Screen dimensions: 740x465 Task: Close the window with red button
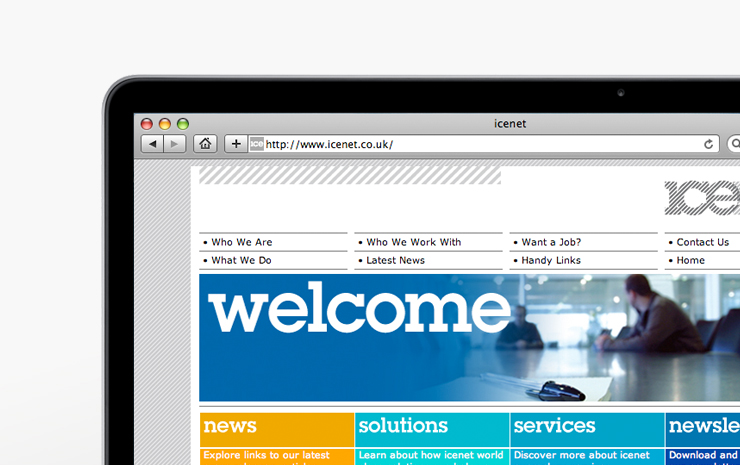pyautogui.click(x=147, y=124)
